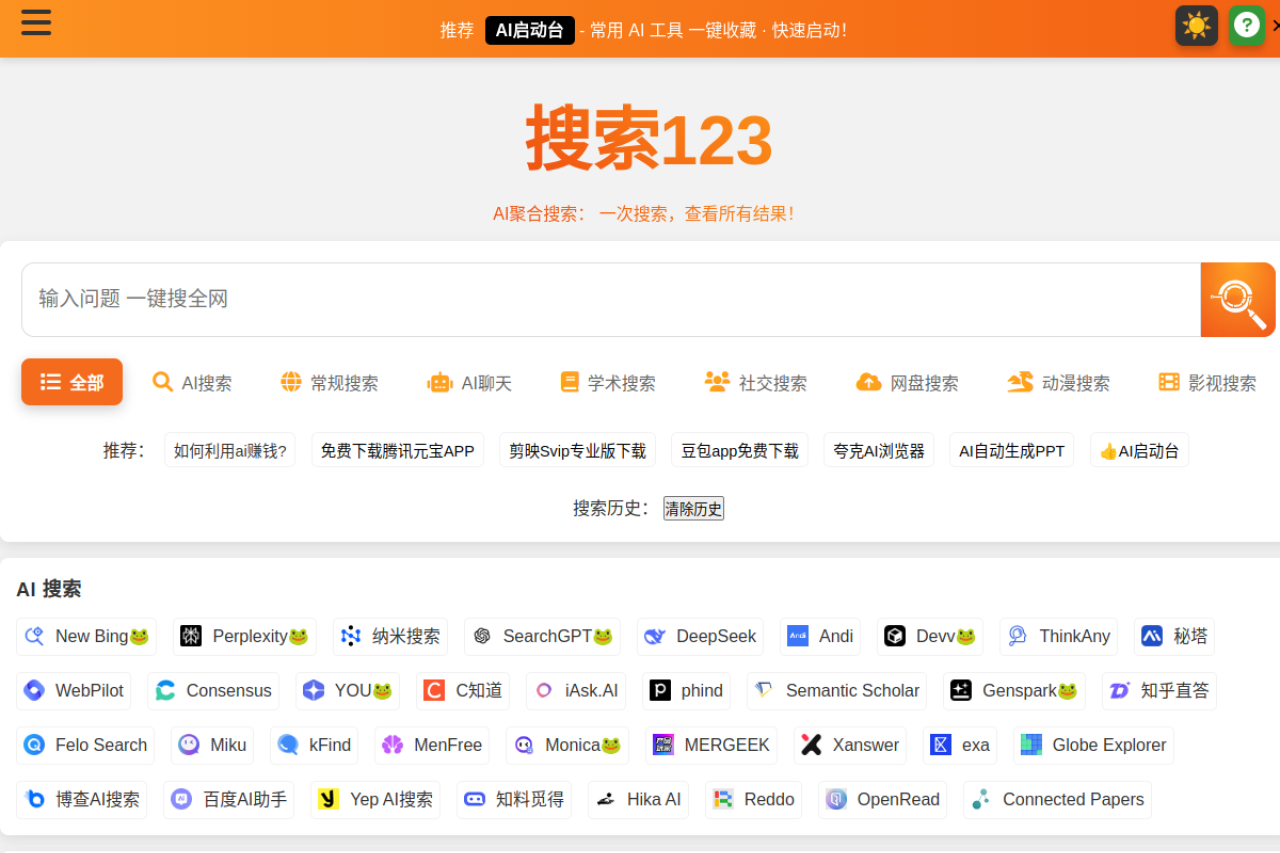Open the MERGEEK search link

click(x=711, y=745)
